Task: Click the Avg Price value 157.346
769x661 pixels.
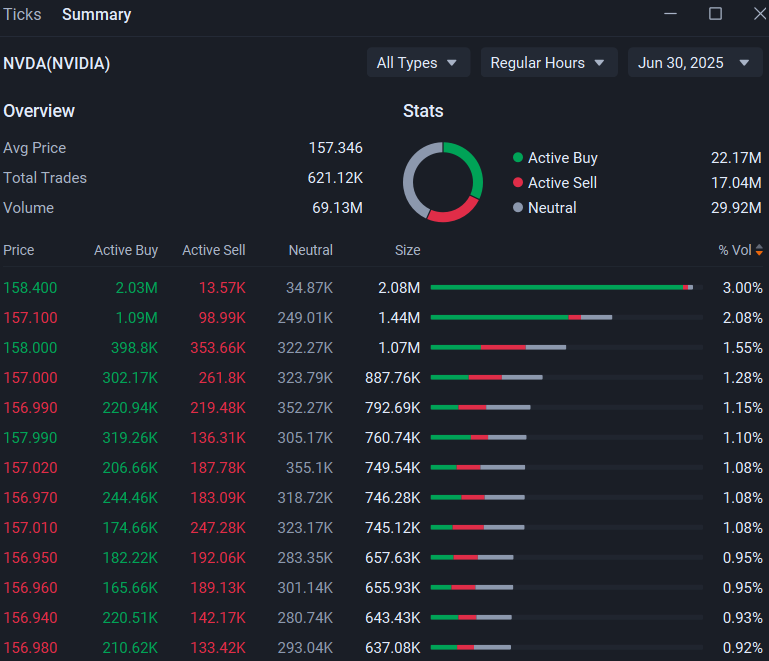Action: click(x=335, y=148)
